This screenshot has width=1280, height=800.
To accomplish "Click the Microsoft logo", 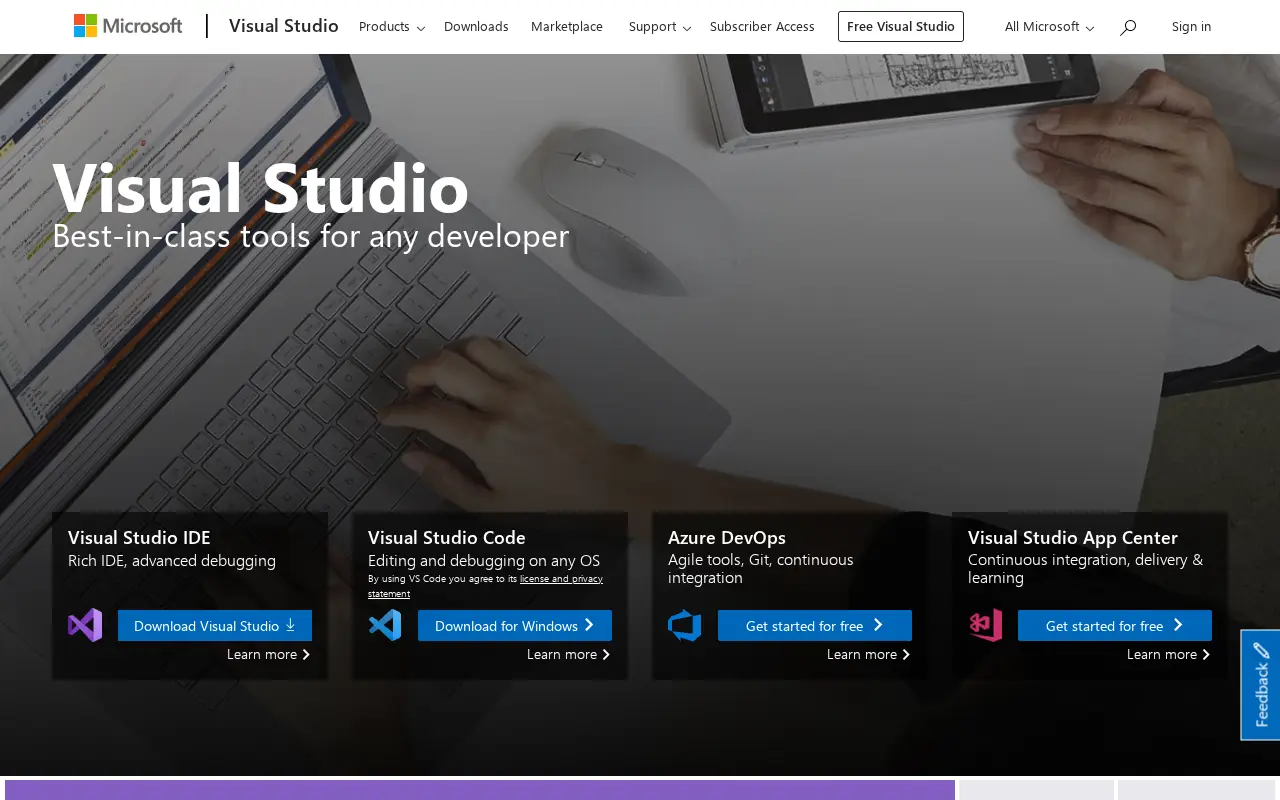I will click(x=128, y=26).
